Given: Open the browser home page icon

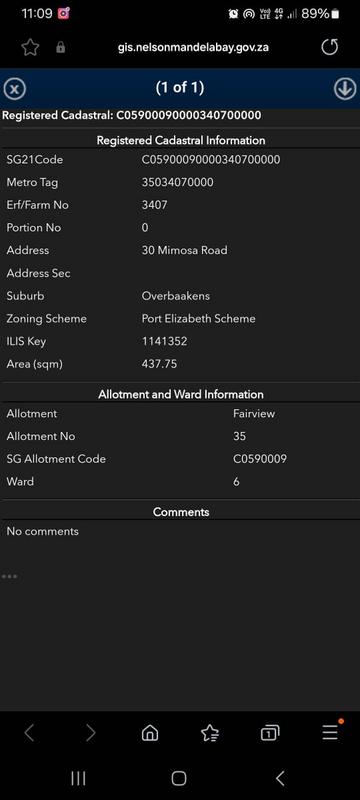Looking at the screenshot, I should click(x=149, y=733).
